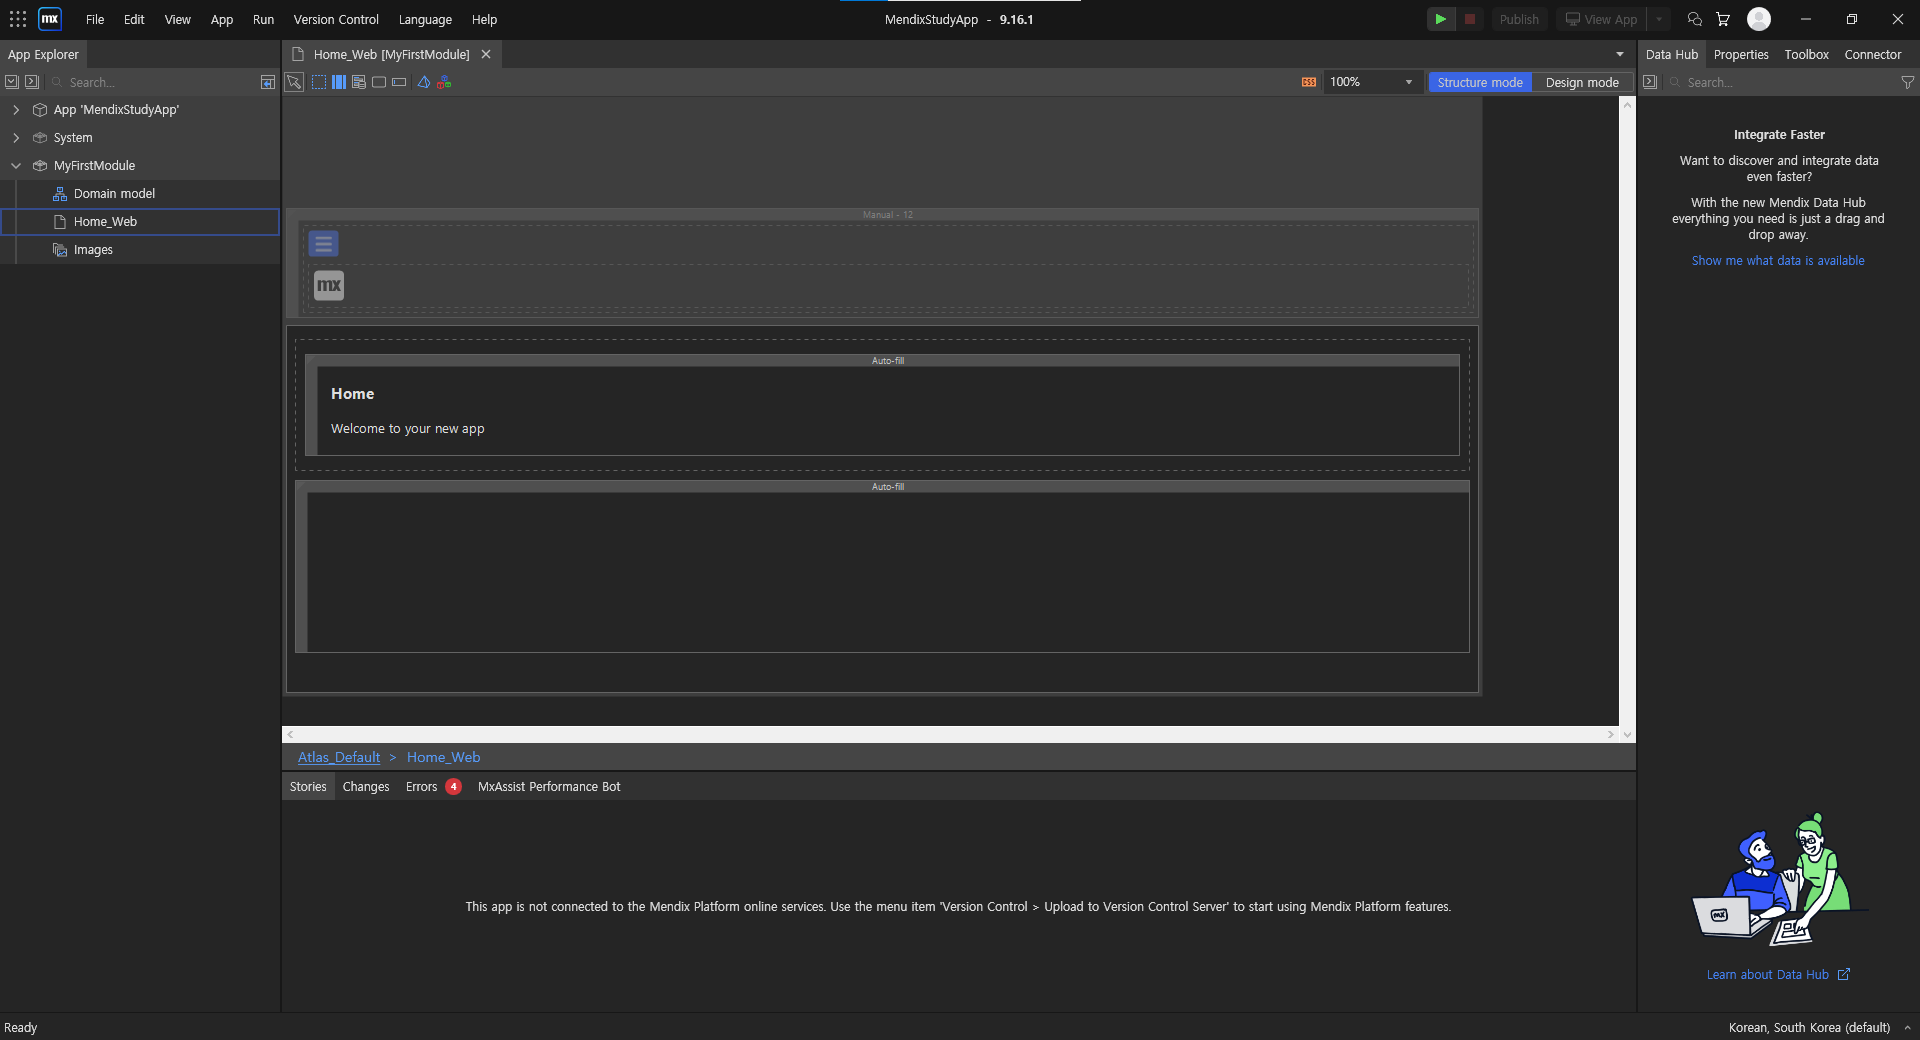Click 'Show me what data is available' link
Viewport: 1920px width, 1040px height.
(1778, 260)
